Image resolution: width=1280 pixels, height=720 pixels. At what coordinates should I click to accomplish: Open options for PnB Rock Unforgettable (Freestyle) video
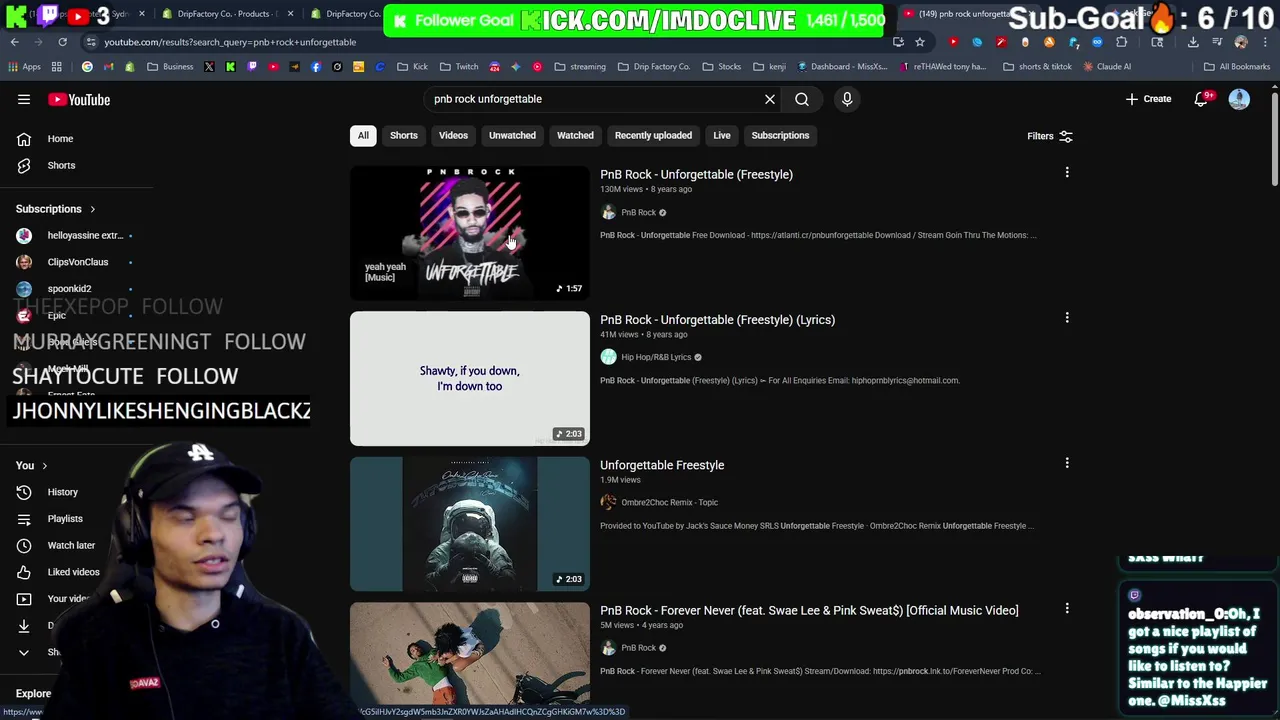coord(1067,173)
